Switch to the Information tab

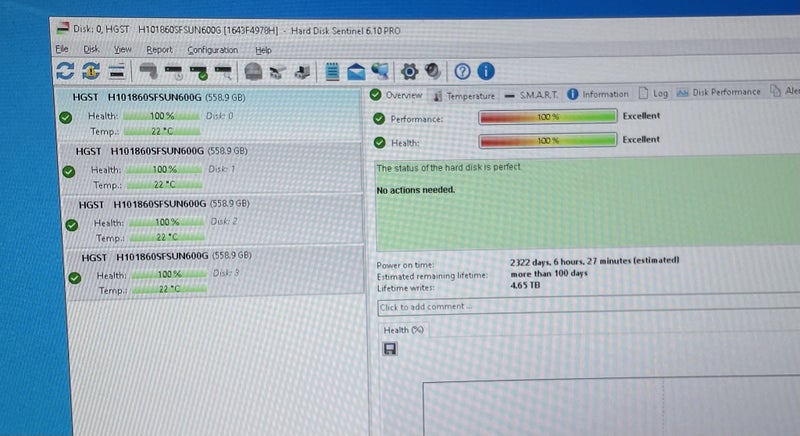(x=597, y=94)
